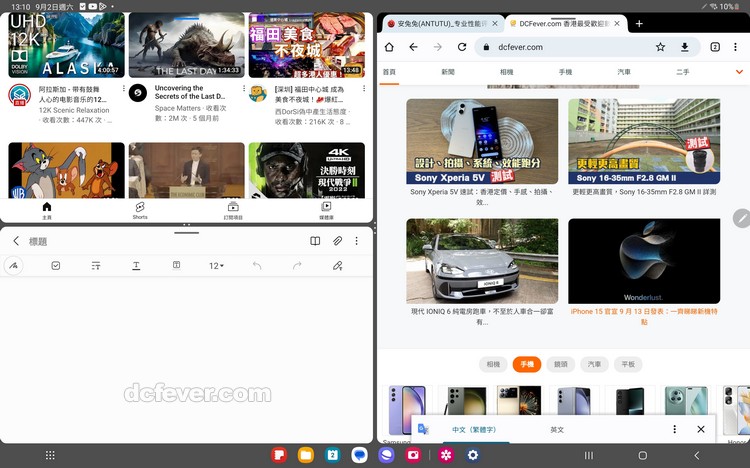750x468 pixels.
Task: Switch note to reading mode book icon
Action: 315,241
